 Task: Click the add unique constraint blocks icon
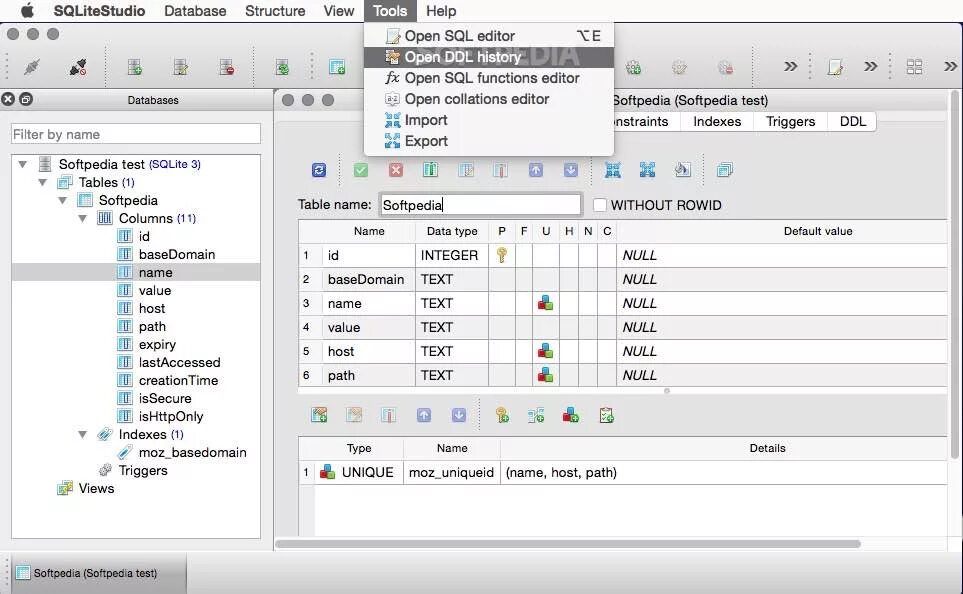click(571, 416)
